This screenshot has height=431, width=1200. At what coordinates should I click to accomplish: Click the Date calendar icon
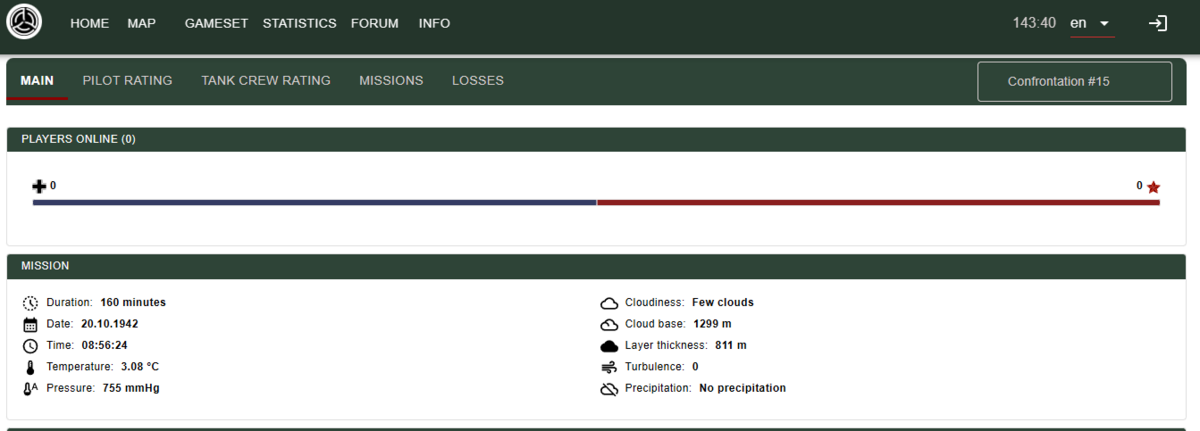[x=30, y=324]
